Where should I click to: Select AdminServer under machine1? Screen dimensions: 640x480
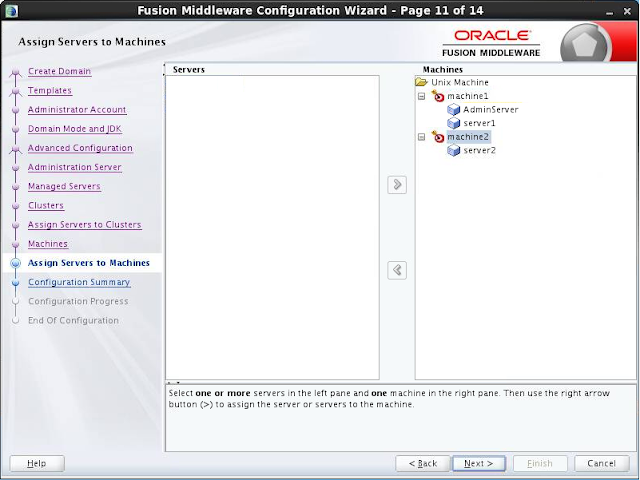click(x=491, y=109)
